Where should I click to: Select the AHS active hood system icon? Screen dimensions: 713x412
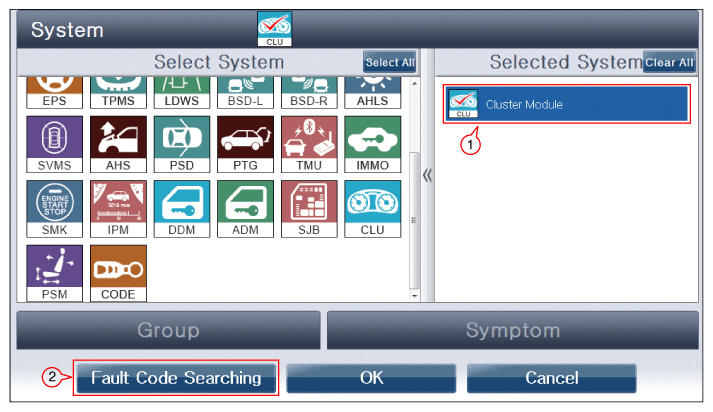118,144
